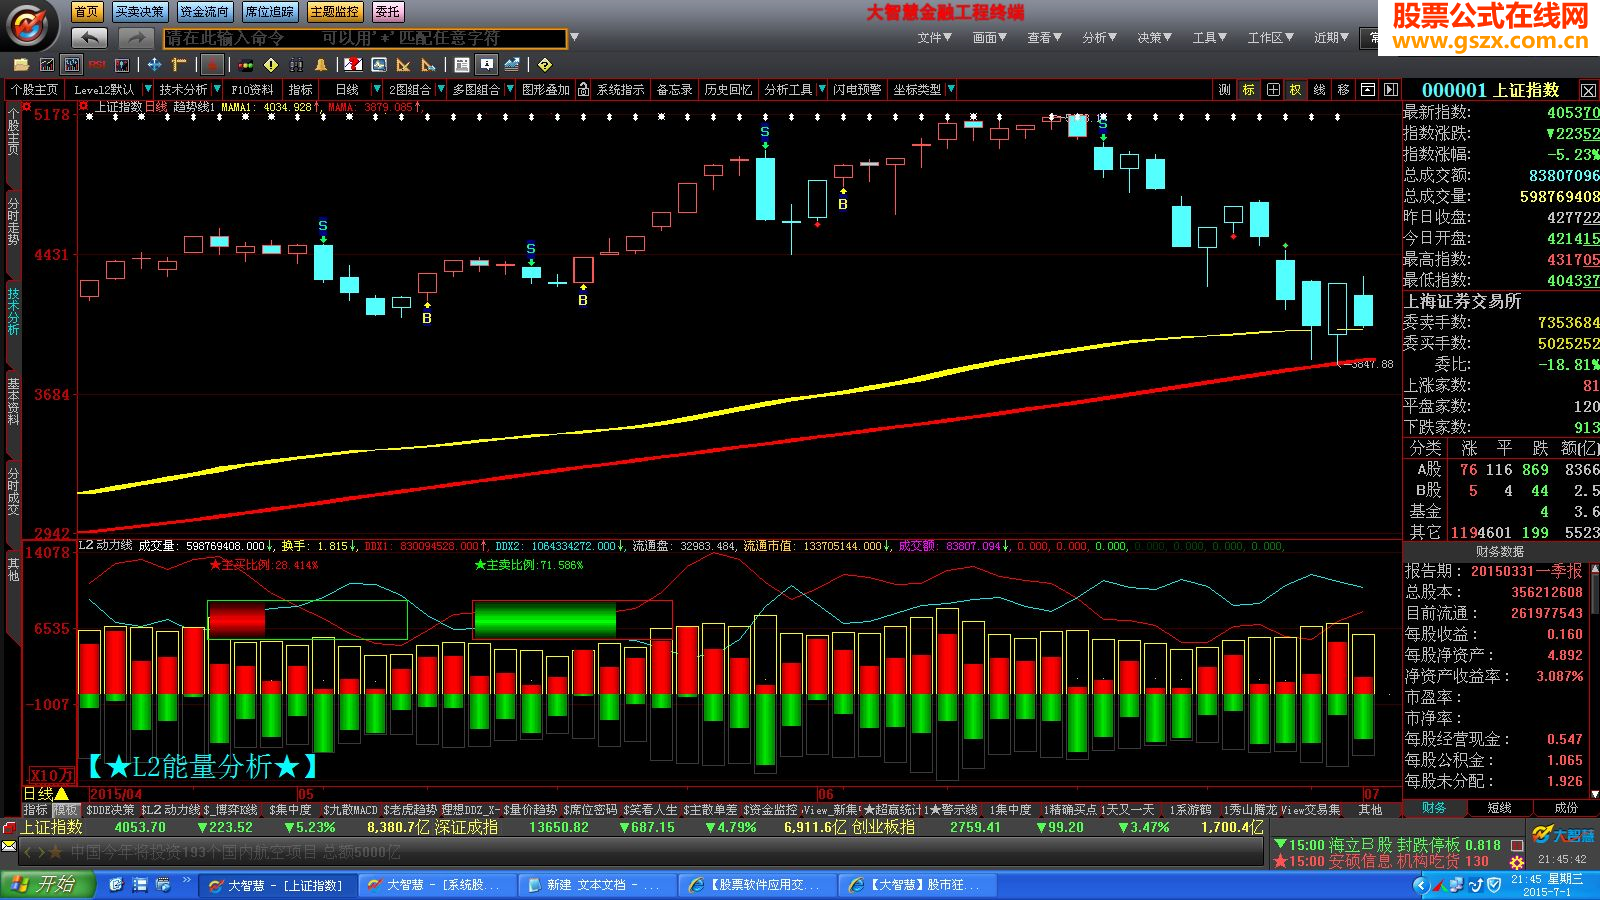Click the list panel toolbar icon
This screenshot has height=900, width=1600.
pyautogui.click(x=462, y=65)
